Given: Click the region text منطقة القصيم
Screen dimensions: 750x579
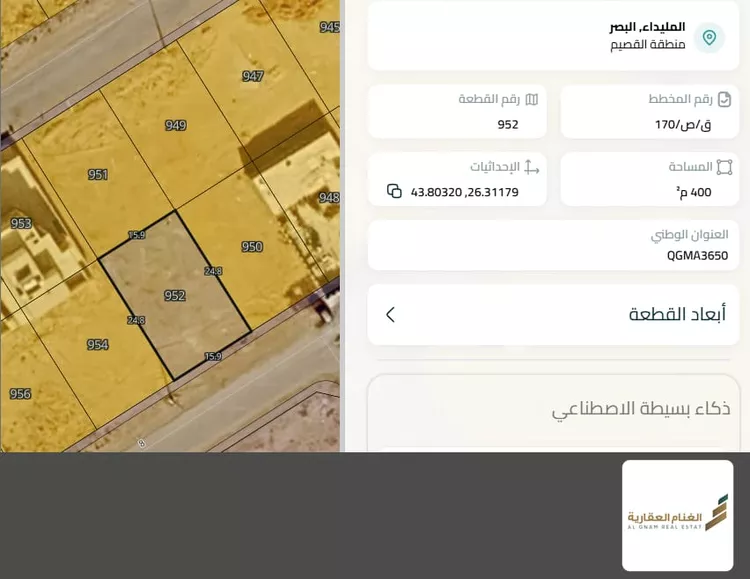Looking at the screenshot, I should pyautogui.click(x=648, y=45).
